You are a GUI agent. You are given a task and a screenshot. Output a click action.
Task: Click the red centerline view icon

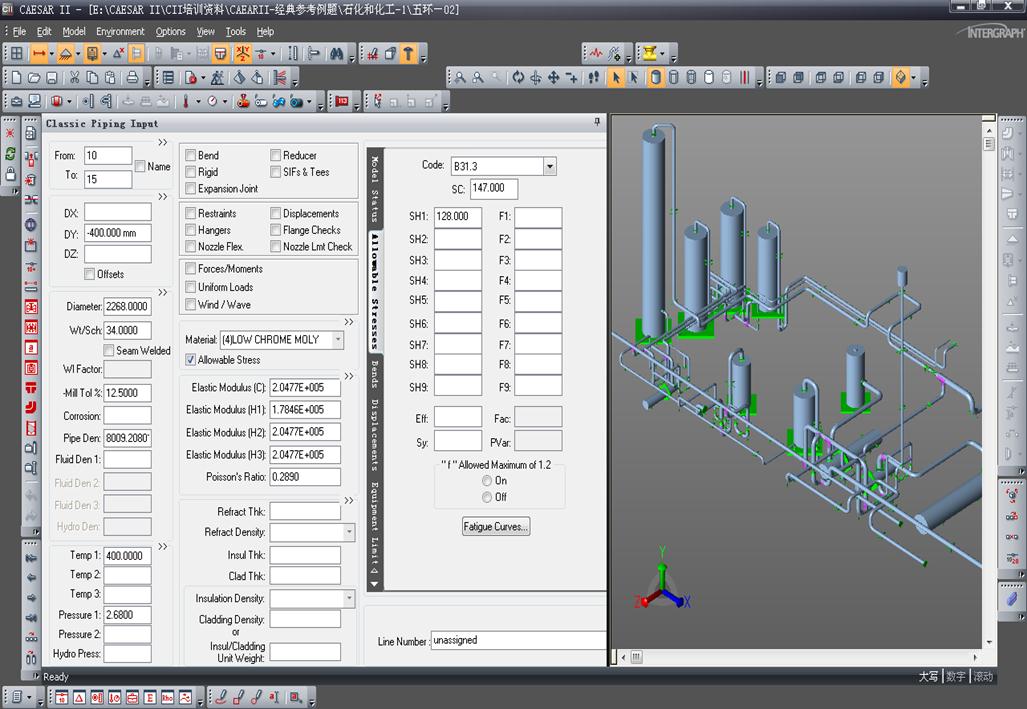point(745,78)
